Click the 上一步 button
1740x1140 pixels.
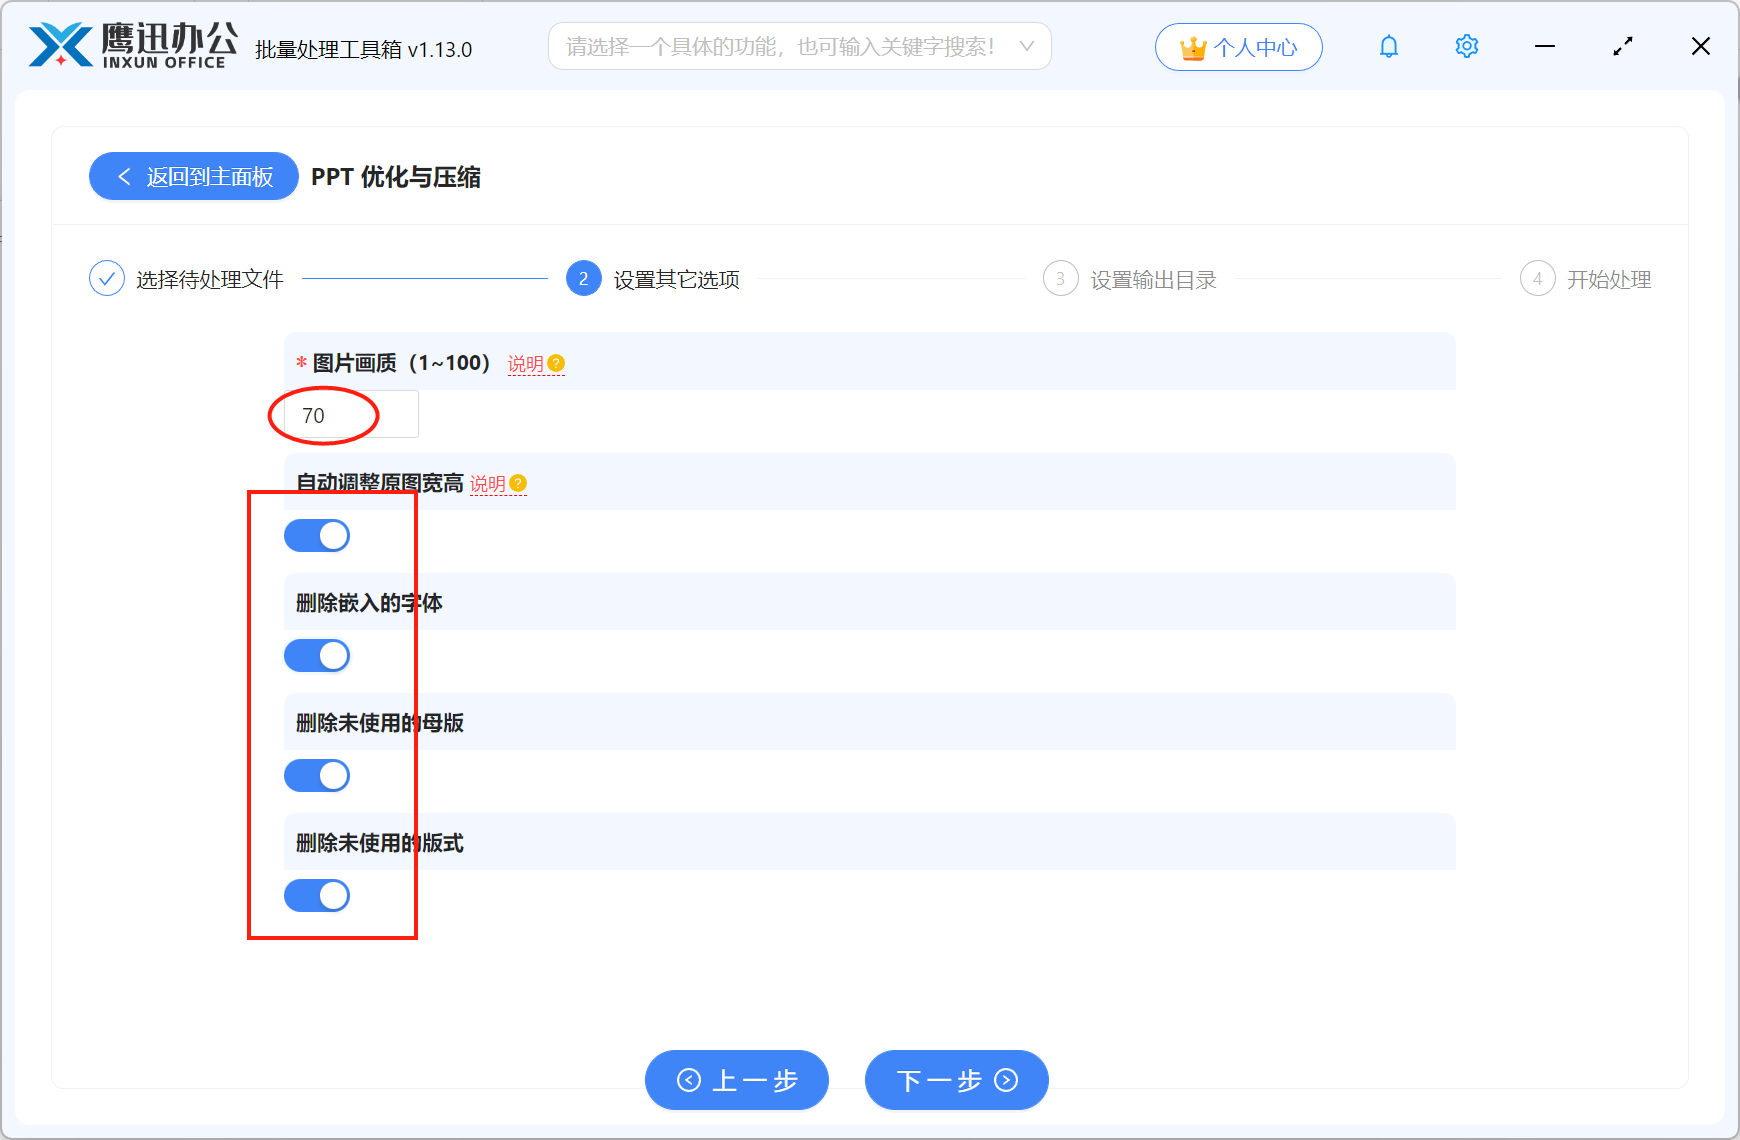[x=737, y=1080]
